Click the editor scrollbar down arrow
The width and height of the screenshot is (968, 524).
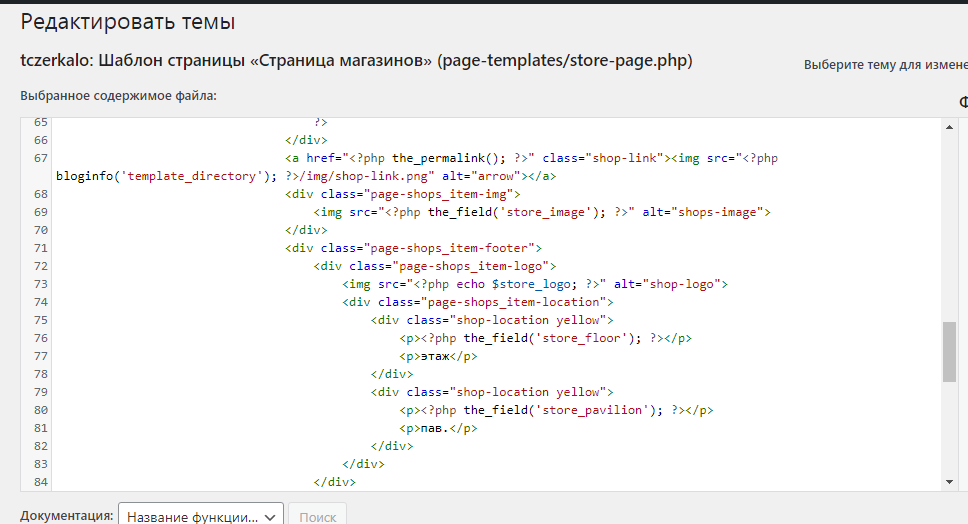(x=949, y=482)
